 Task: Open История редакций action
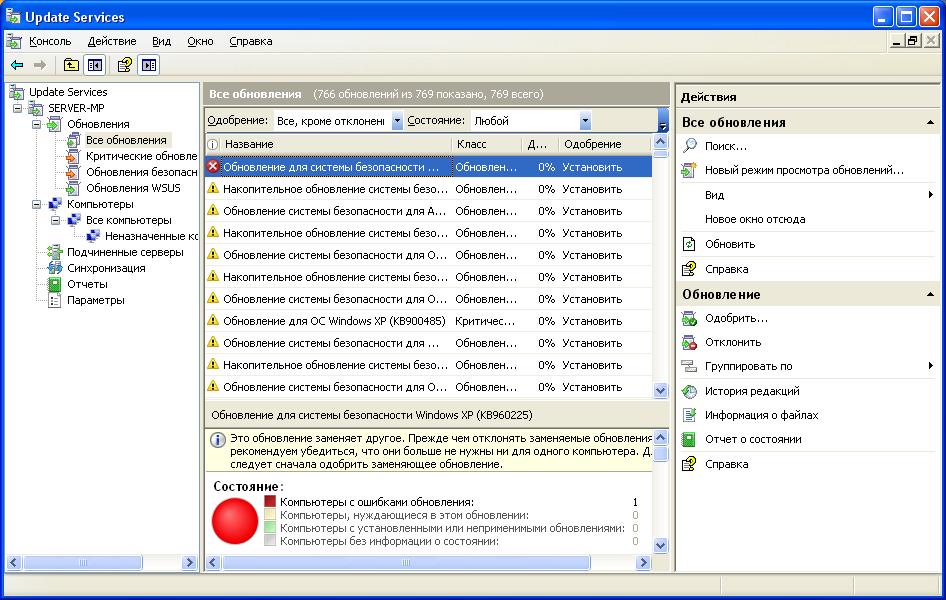click(x=752, y=391)
